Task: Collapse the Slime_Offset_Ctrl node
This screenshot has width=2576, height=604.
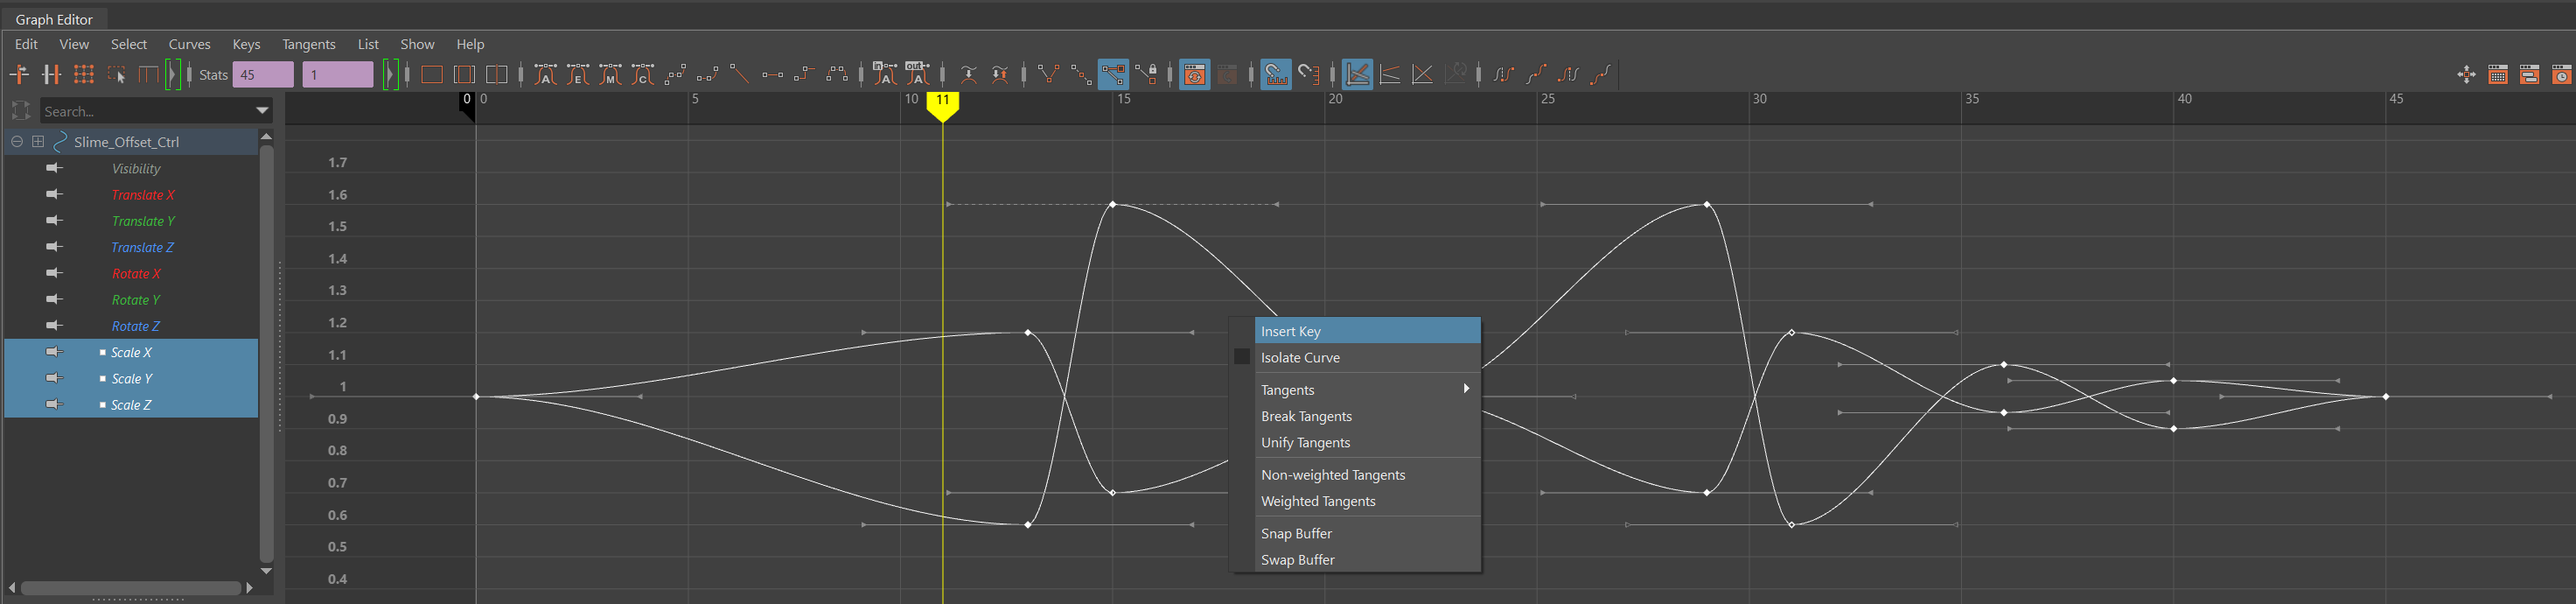Action: click(17, 142)
